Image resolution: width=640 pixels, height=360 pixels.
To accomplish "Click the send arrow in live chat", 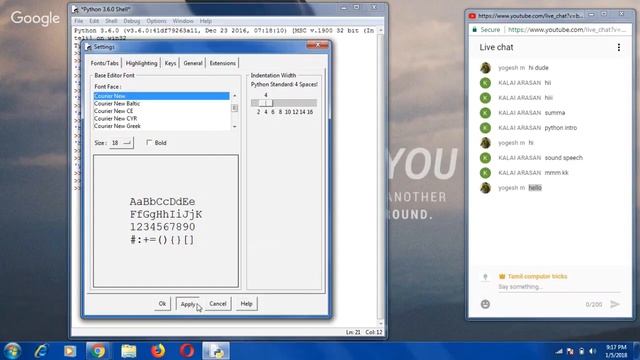I will (615, 304).
